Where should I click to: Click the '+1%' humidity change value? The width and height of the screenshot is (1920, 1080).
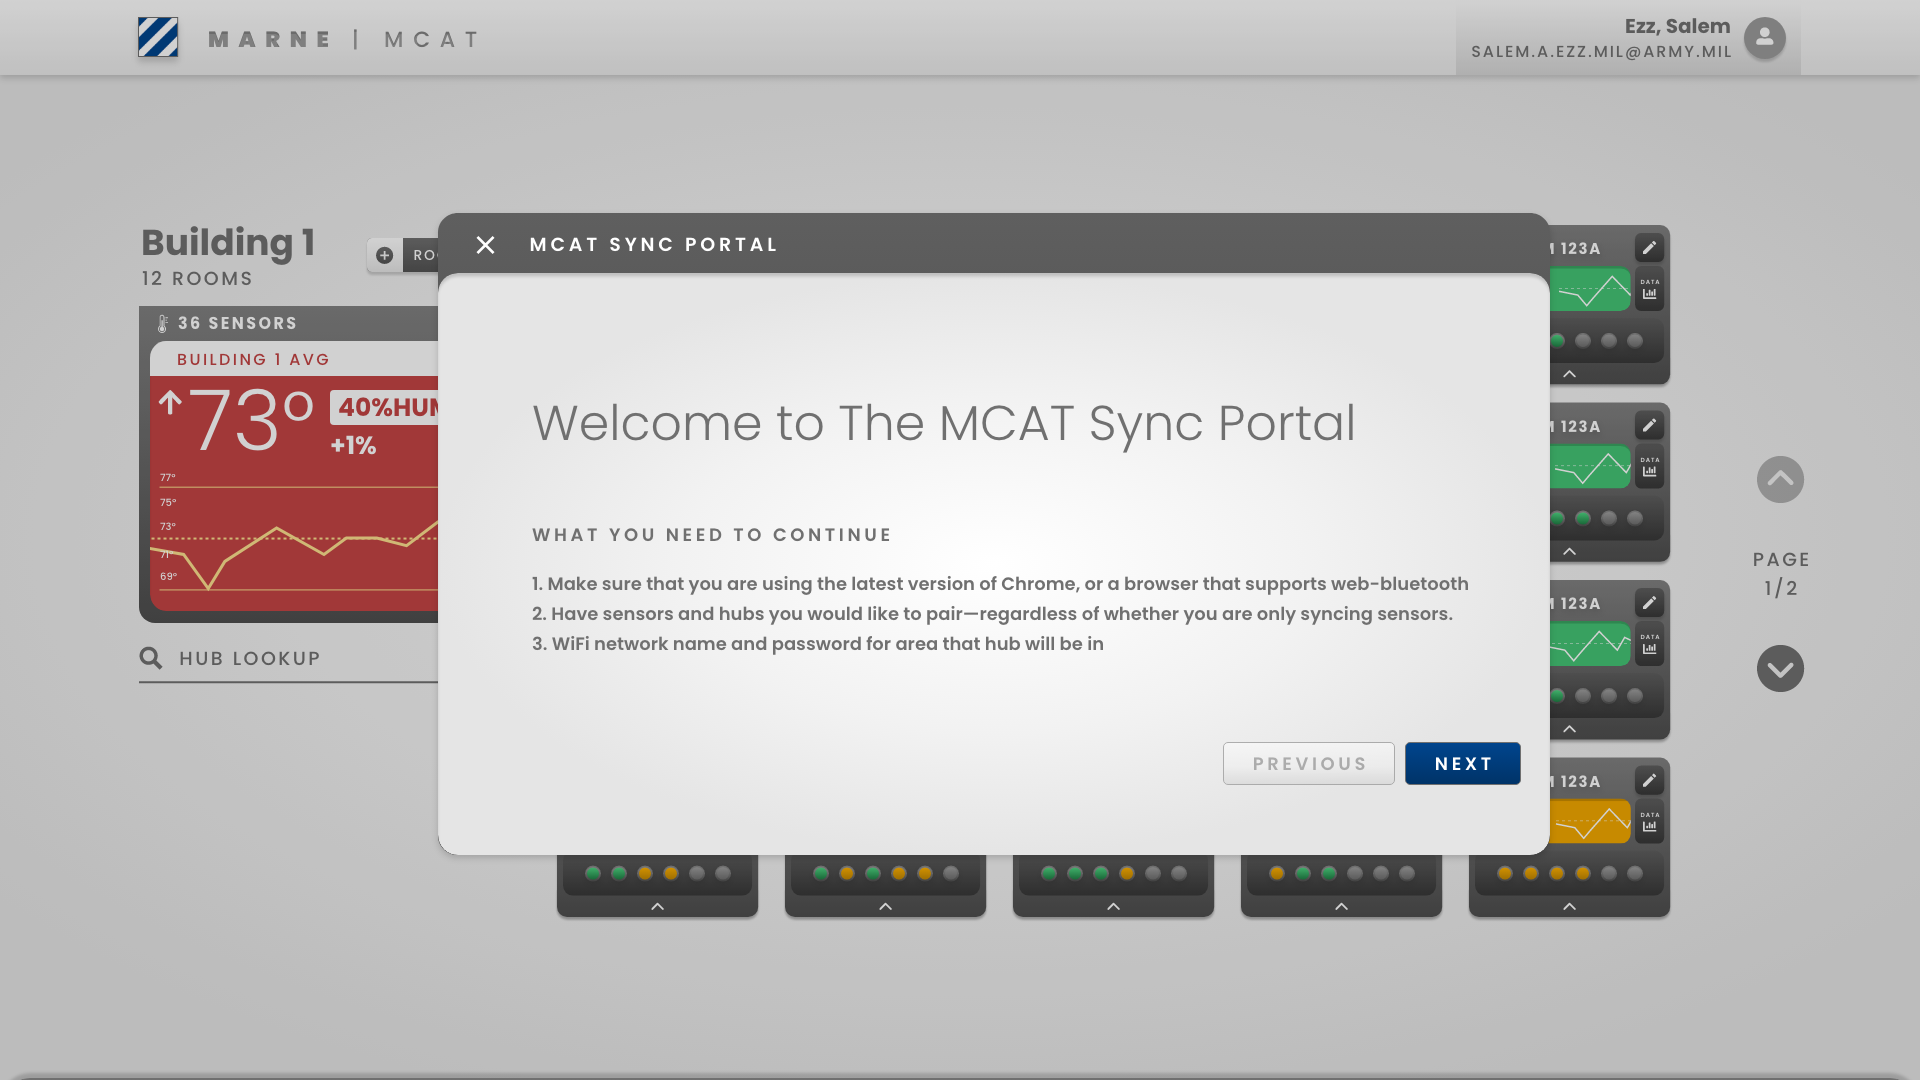[x=353, y=446]
